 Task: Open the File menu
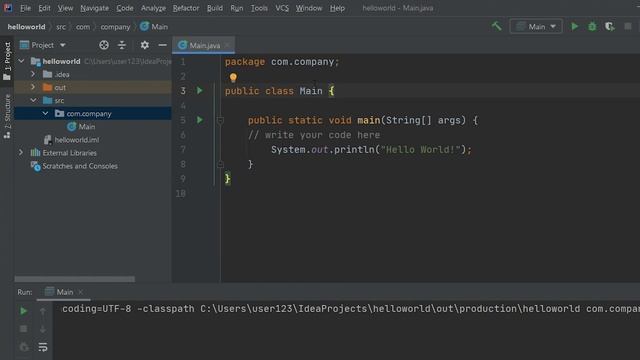point(25,8)
